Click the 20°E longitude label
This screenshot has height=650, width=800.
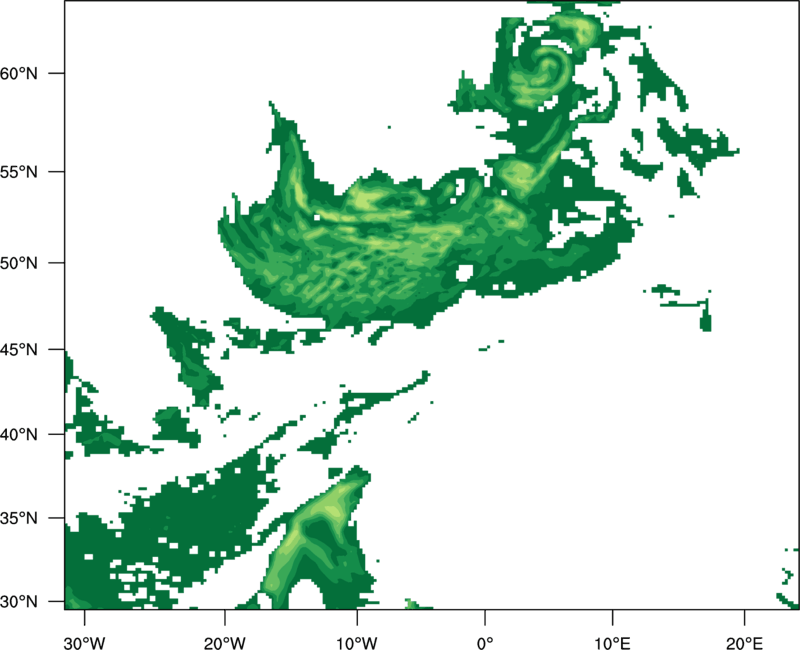744,643
